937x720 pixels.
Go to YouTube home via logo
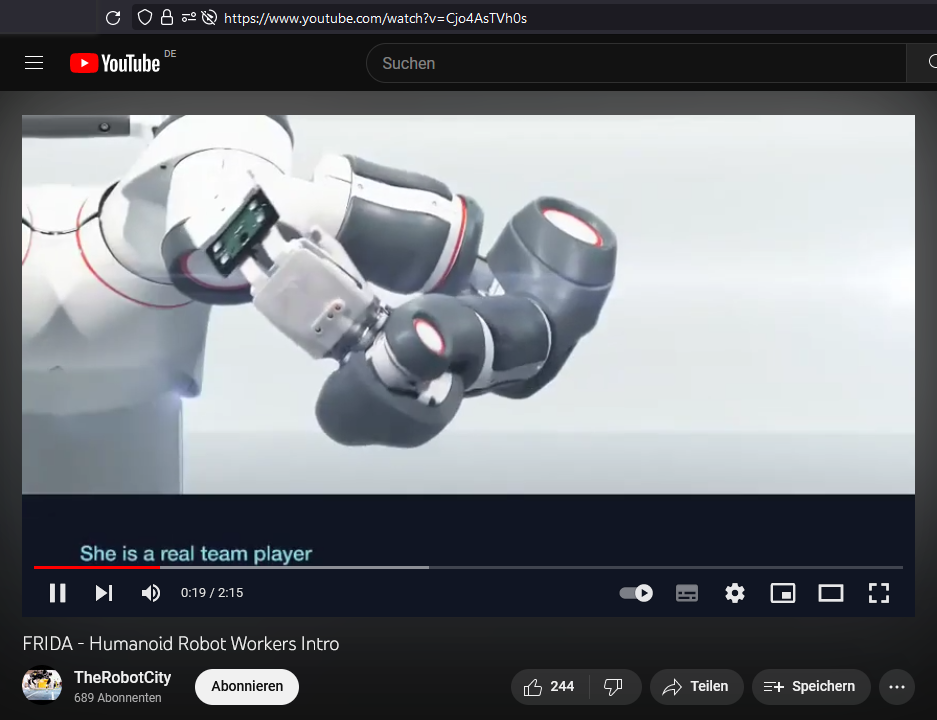(x=115, y=63)
